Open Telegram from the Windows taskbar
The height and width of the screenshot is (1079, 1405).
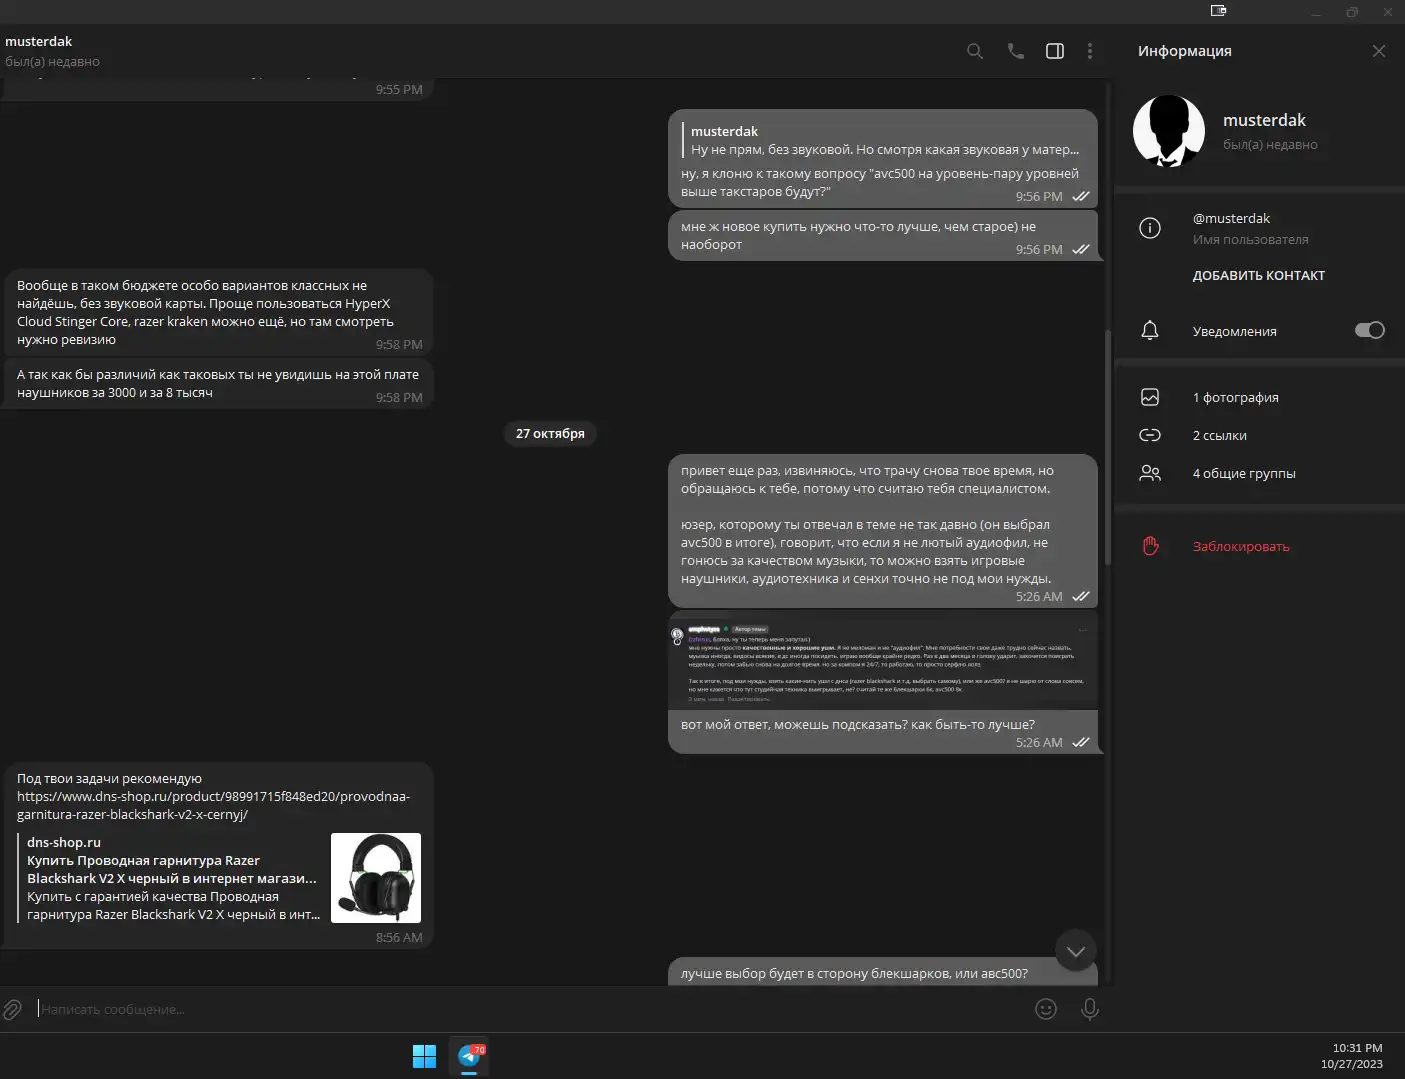(x=469, y=1056)
